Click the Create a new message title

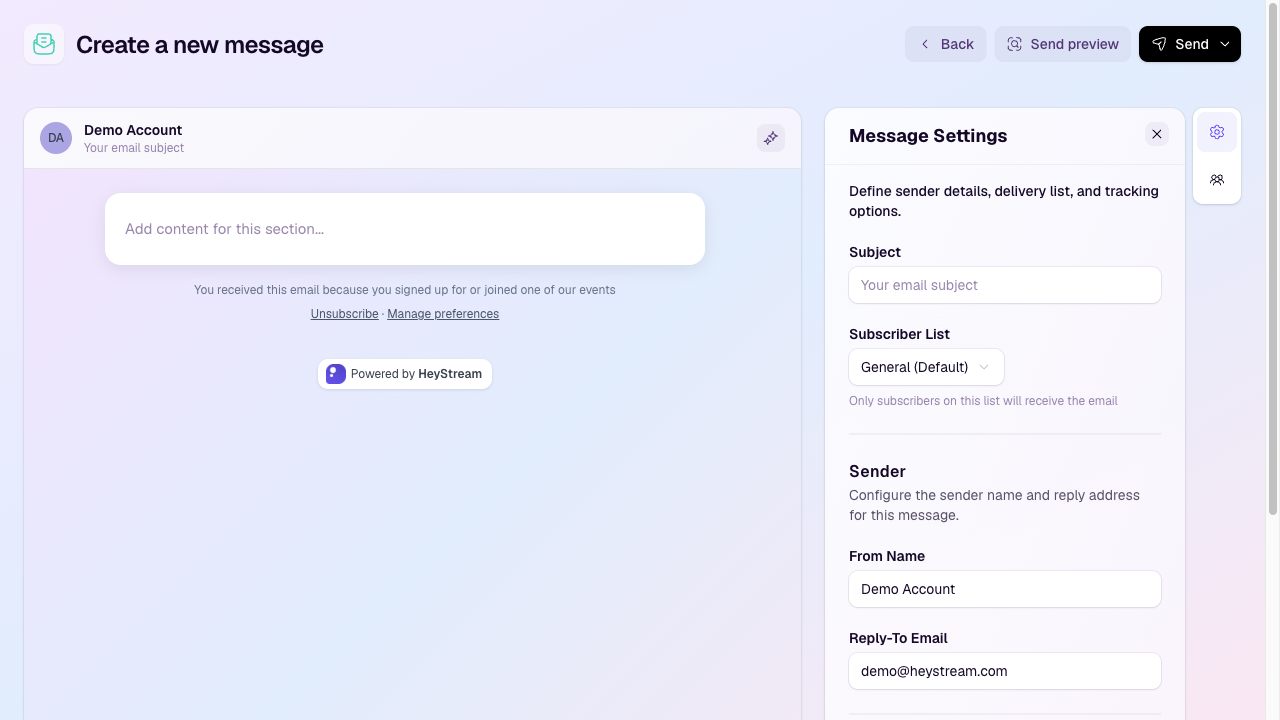[200, 45]
